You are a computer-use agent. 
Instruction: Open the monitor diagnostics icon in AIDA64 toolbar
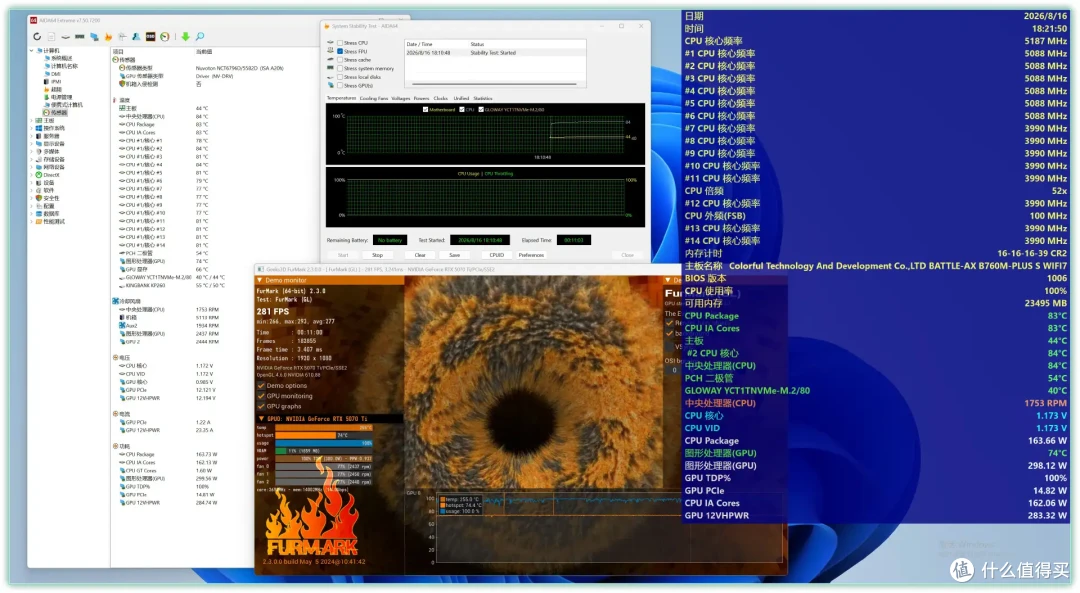click(94, 37)
